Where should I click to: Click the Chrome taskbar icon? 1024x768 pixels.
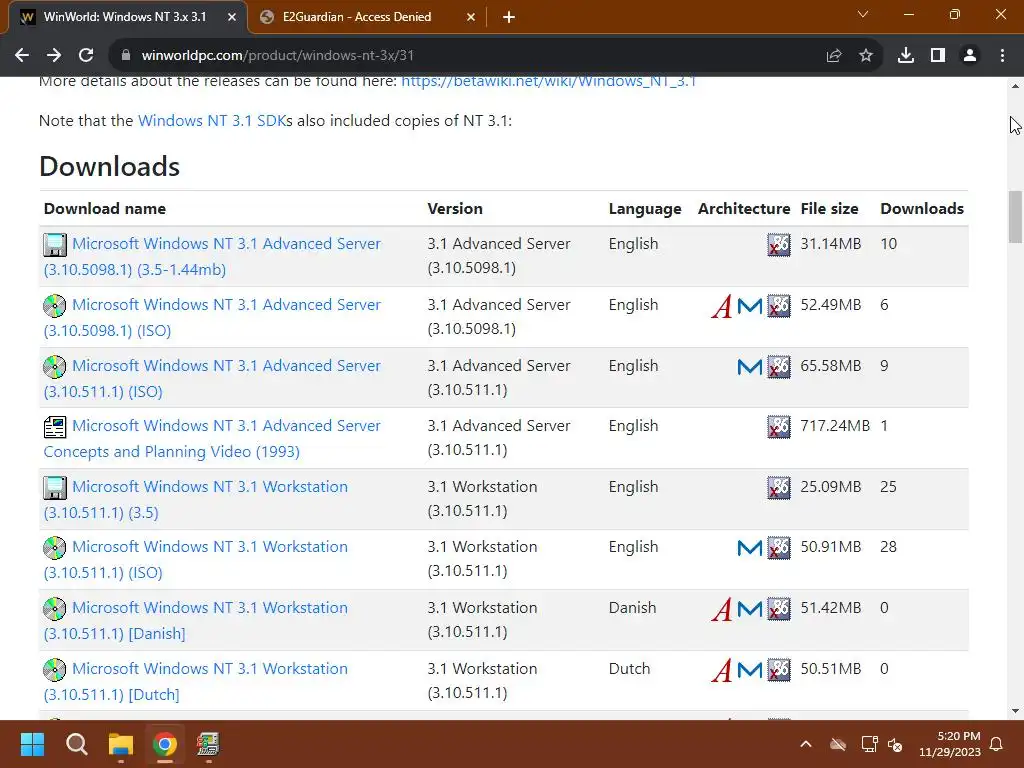[165, 744]
